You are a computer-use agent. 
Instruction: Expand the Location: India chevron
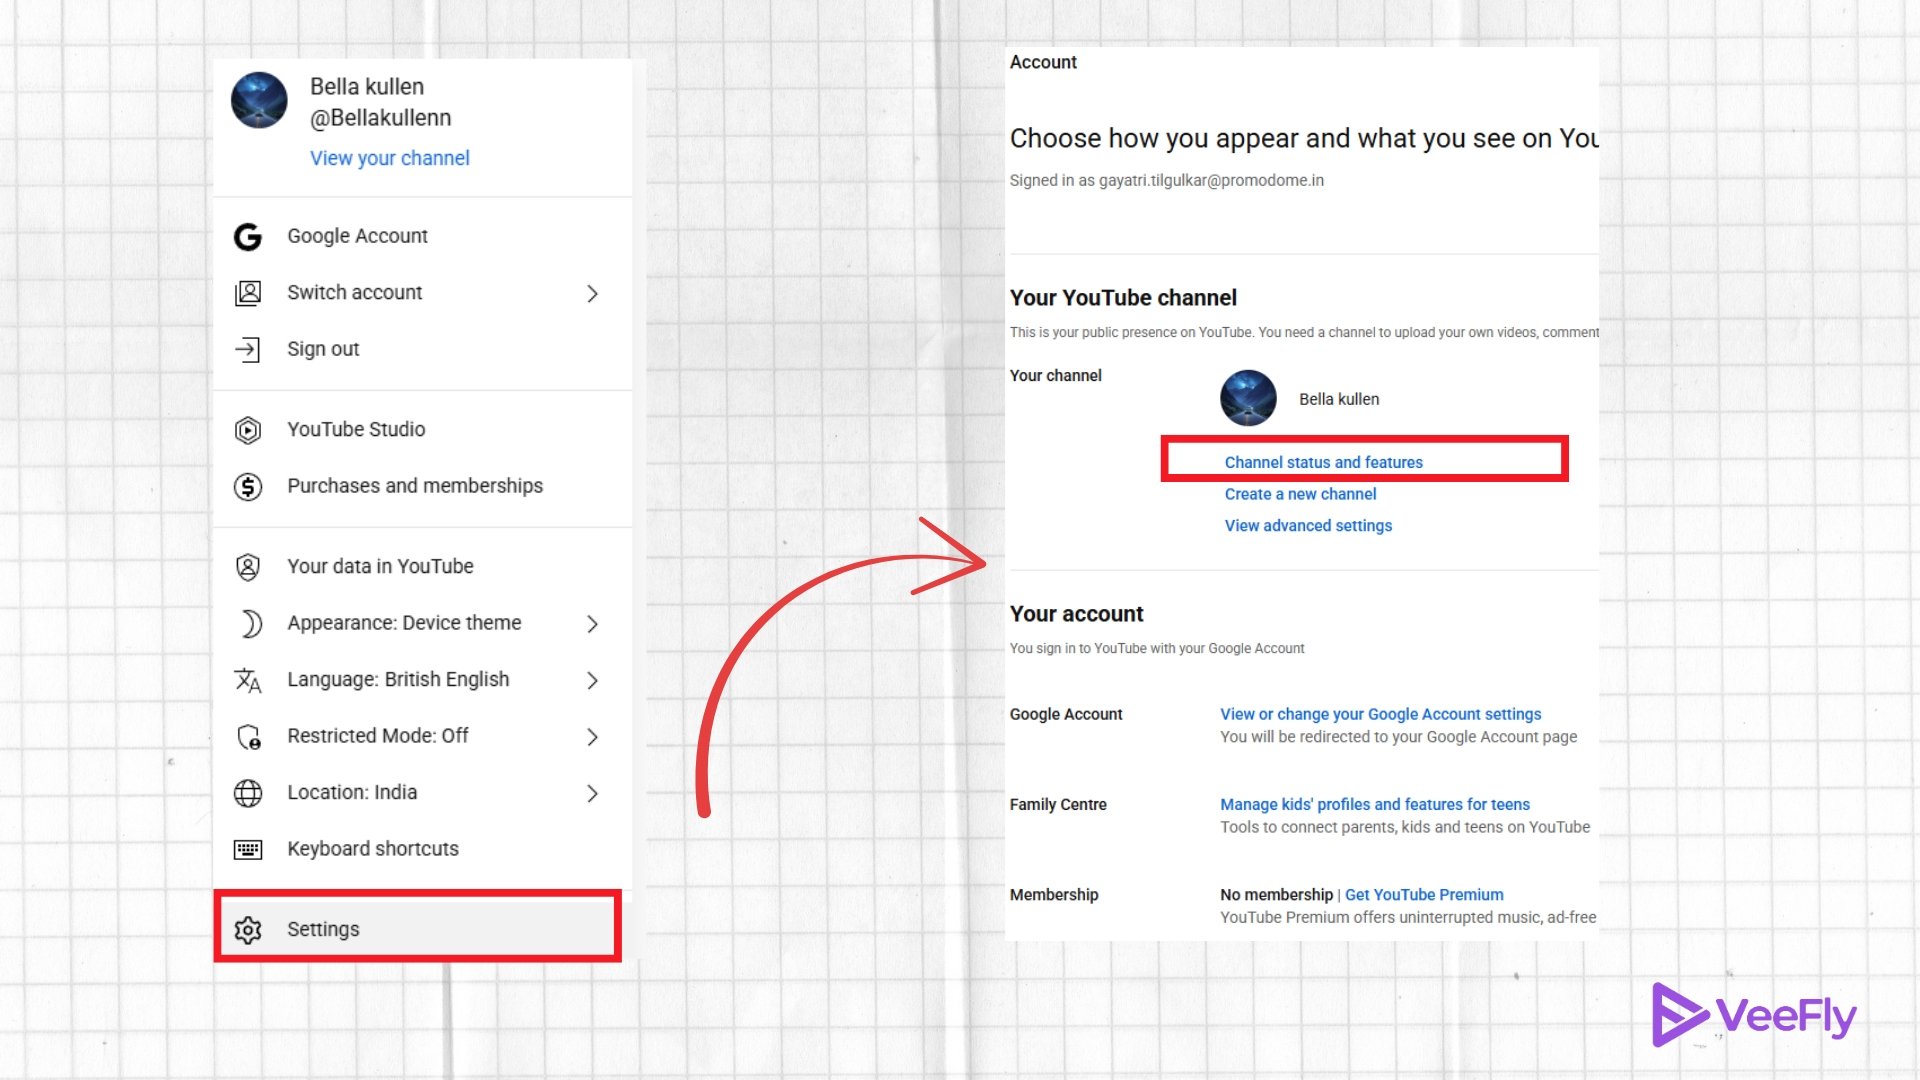tap(592, 794)
